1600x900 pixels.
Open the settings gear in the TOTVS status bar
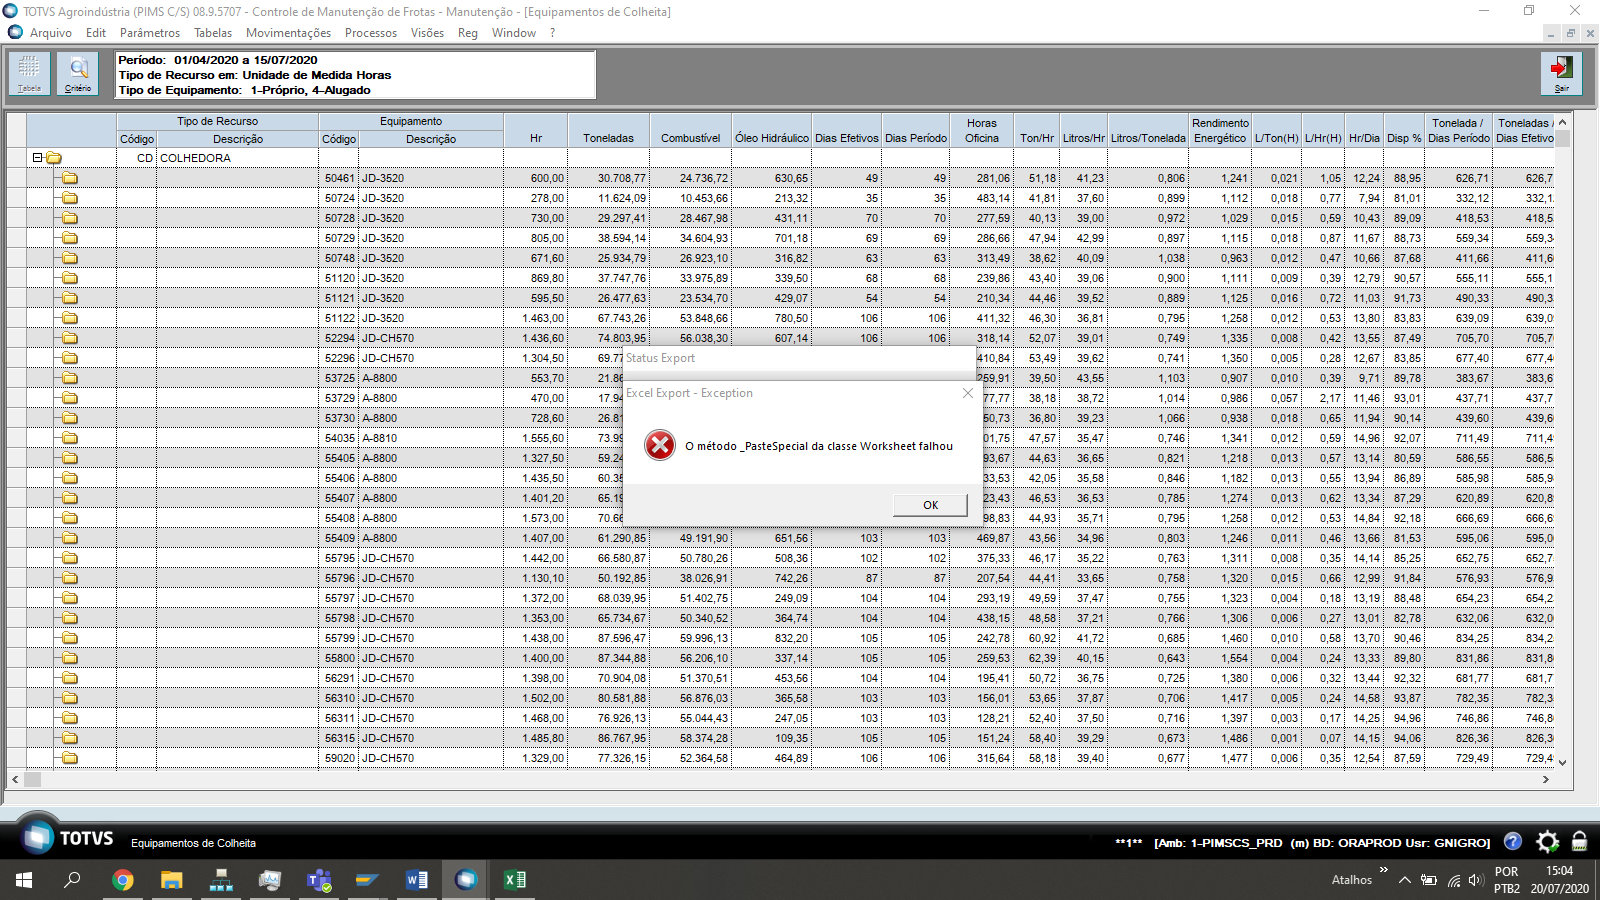click(1547, 842)
